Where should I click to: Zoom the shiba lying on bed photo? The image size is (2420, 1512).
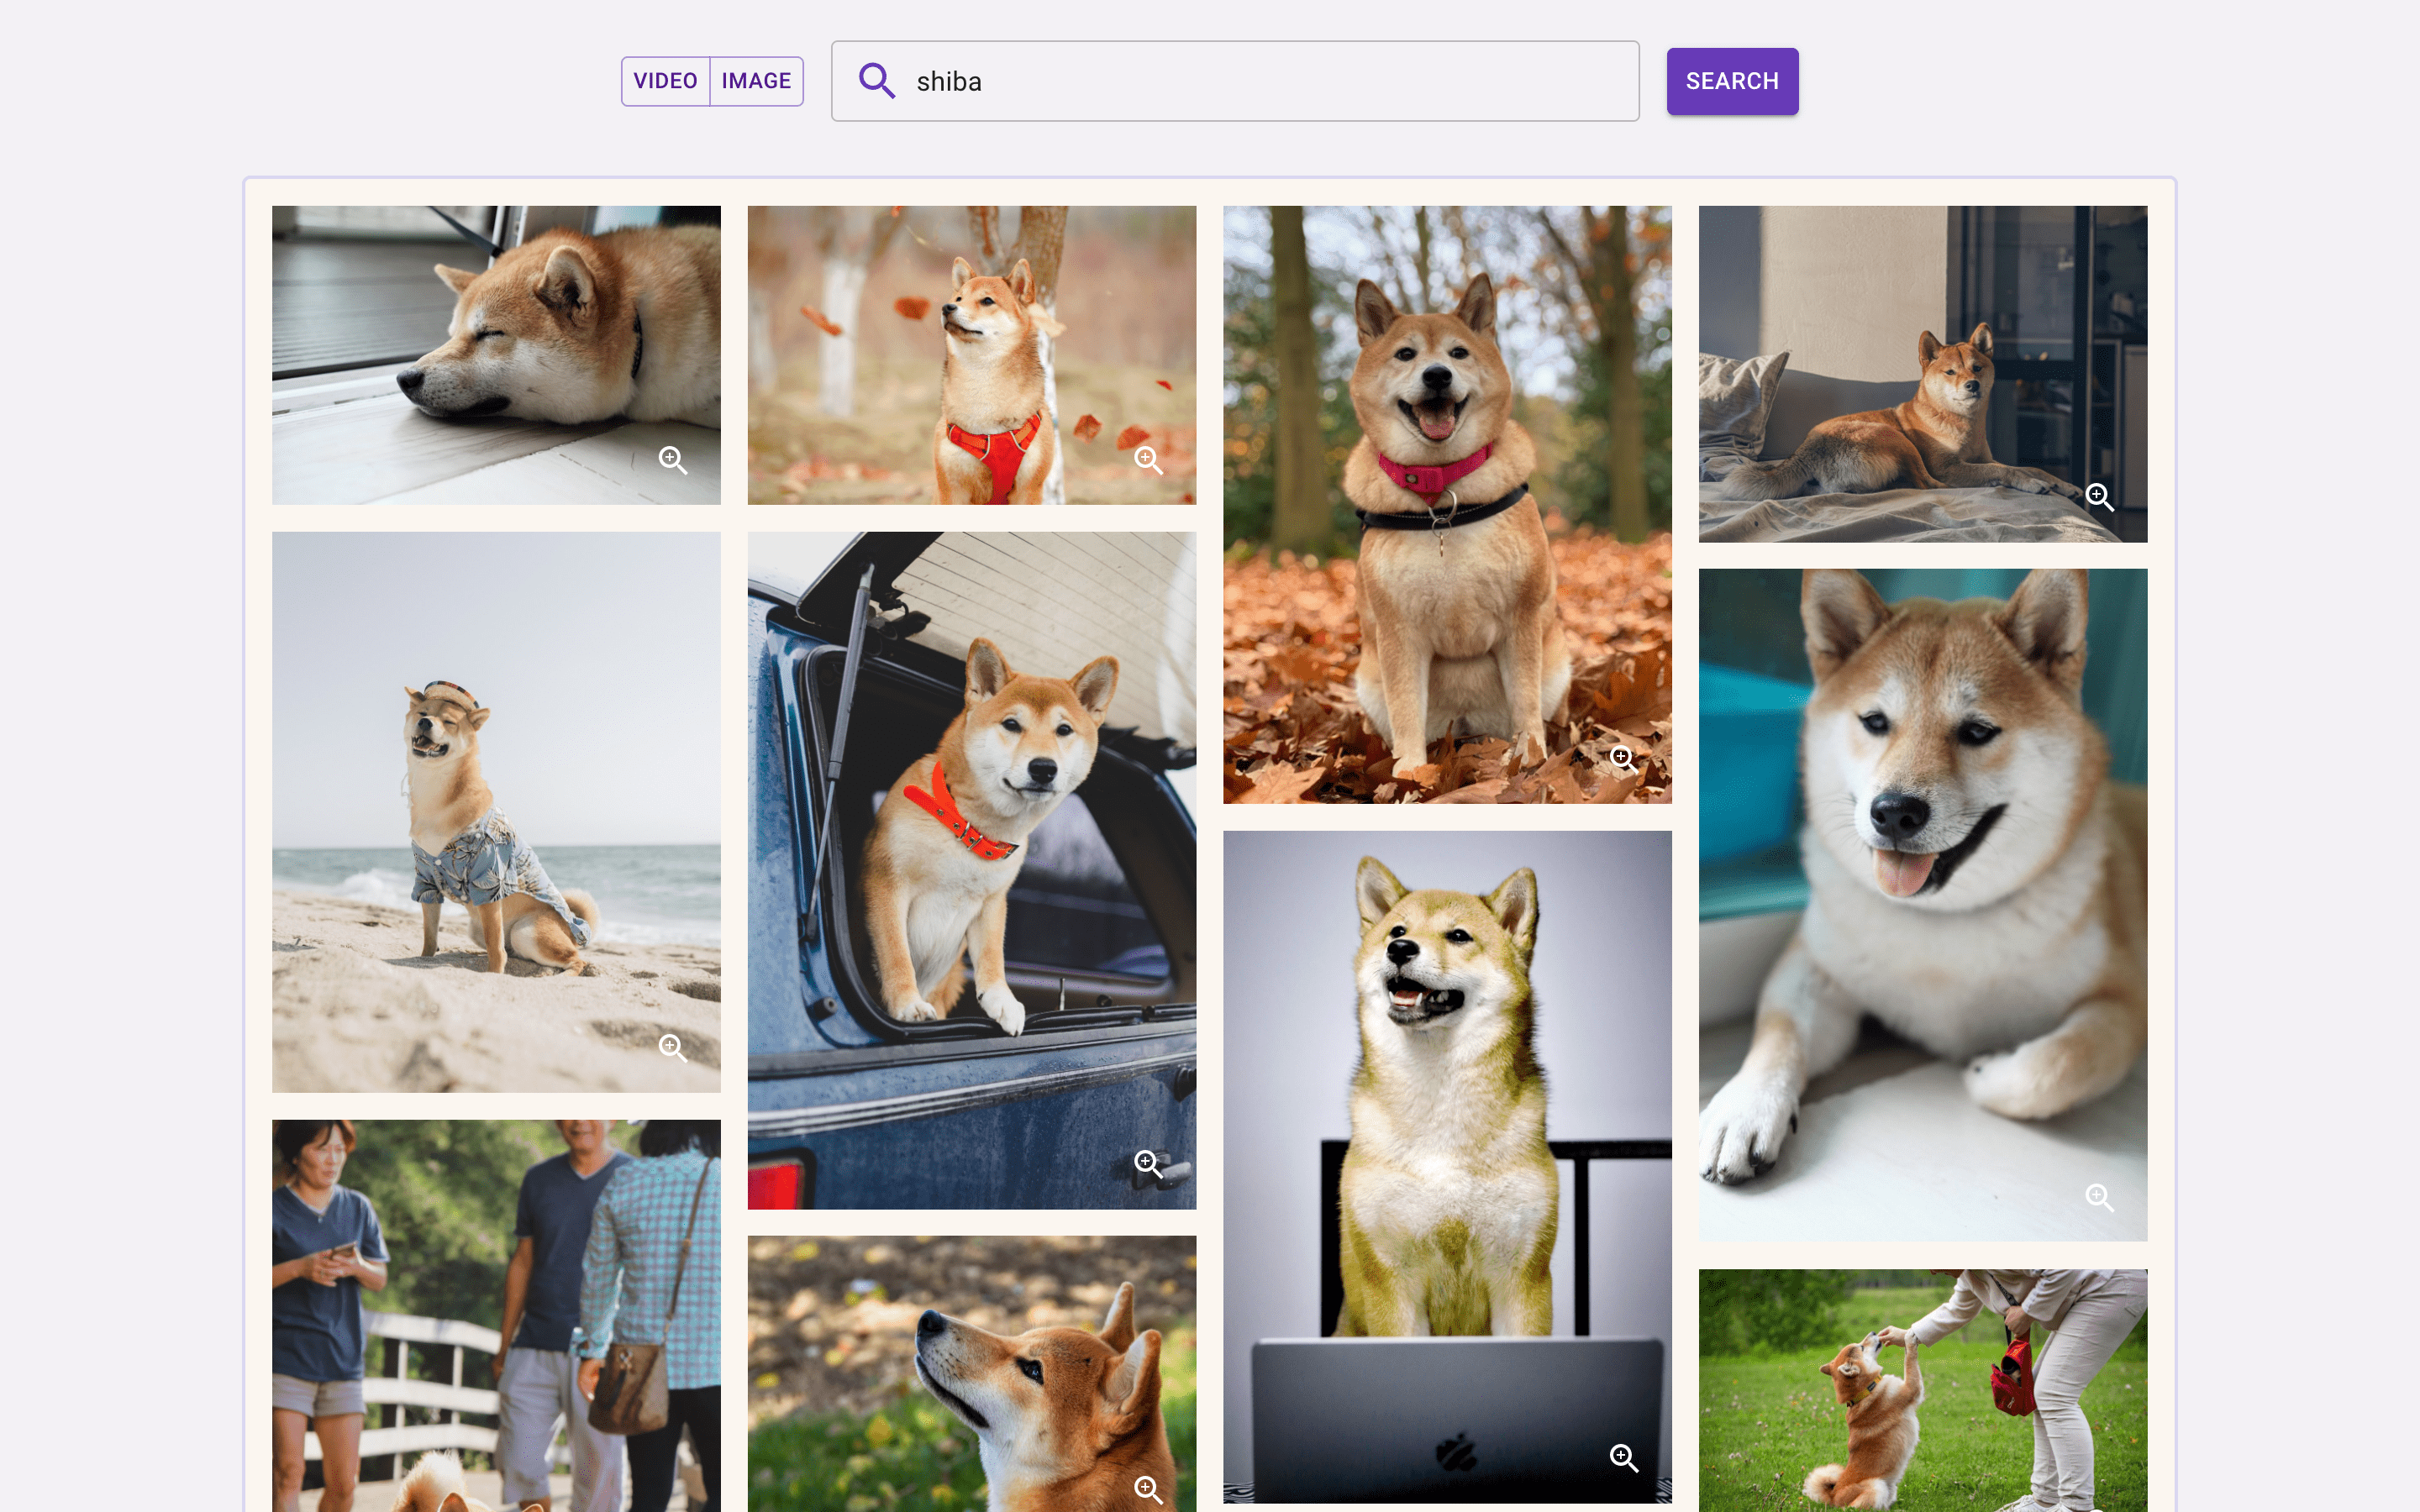(x=2099, y=497)
